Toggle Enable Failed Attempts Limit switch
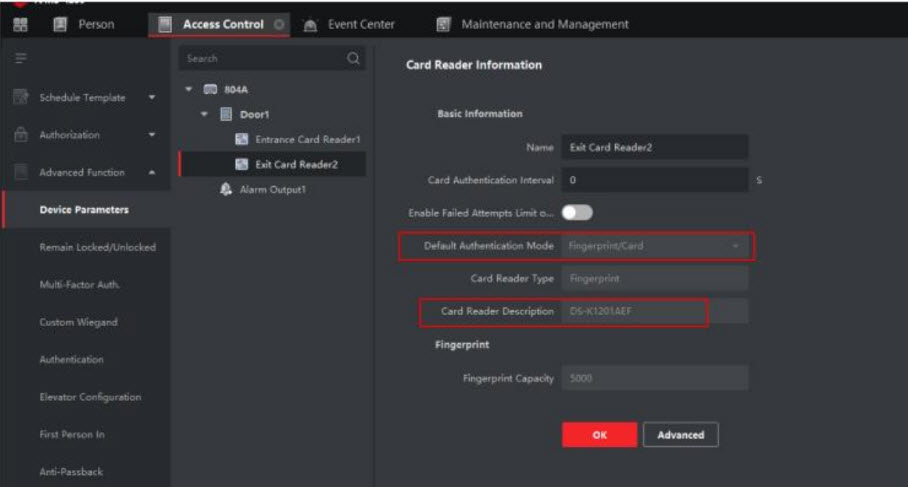Viewport: 908px width, 487px height. [577, 212]
